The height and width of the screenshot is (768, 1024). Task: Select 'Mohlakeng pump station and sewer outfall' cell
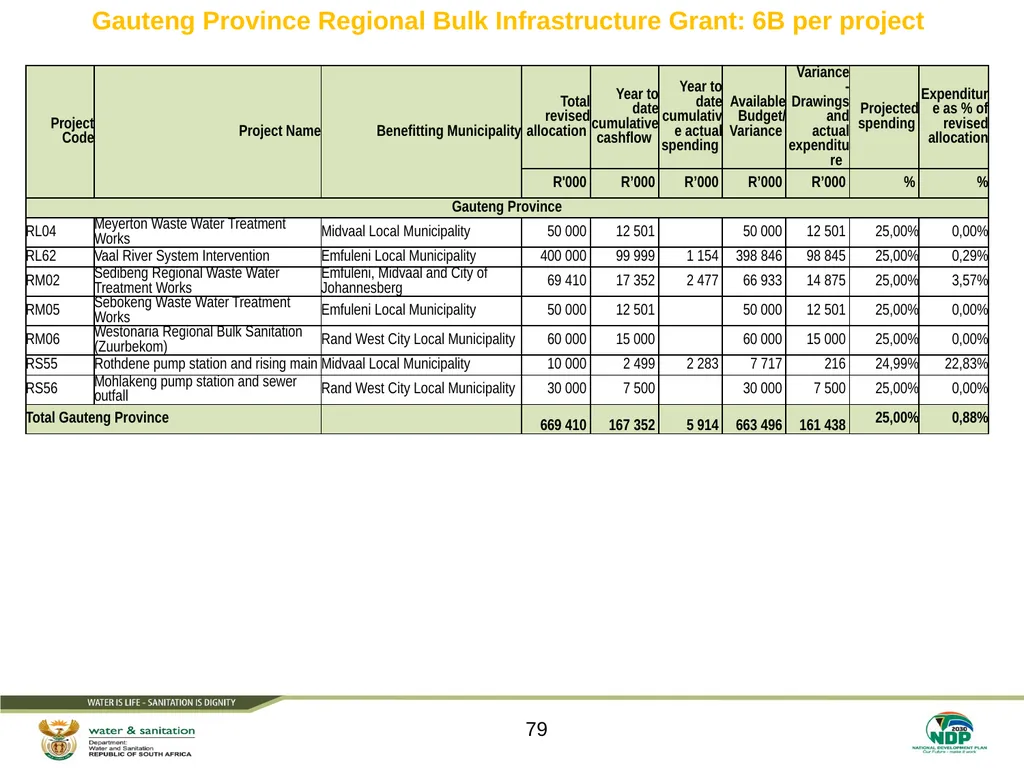(x=207, y=389)
